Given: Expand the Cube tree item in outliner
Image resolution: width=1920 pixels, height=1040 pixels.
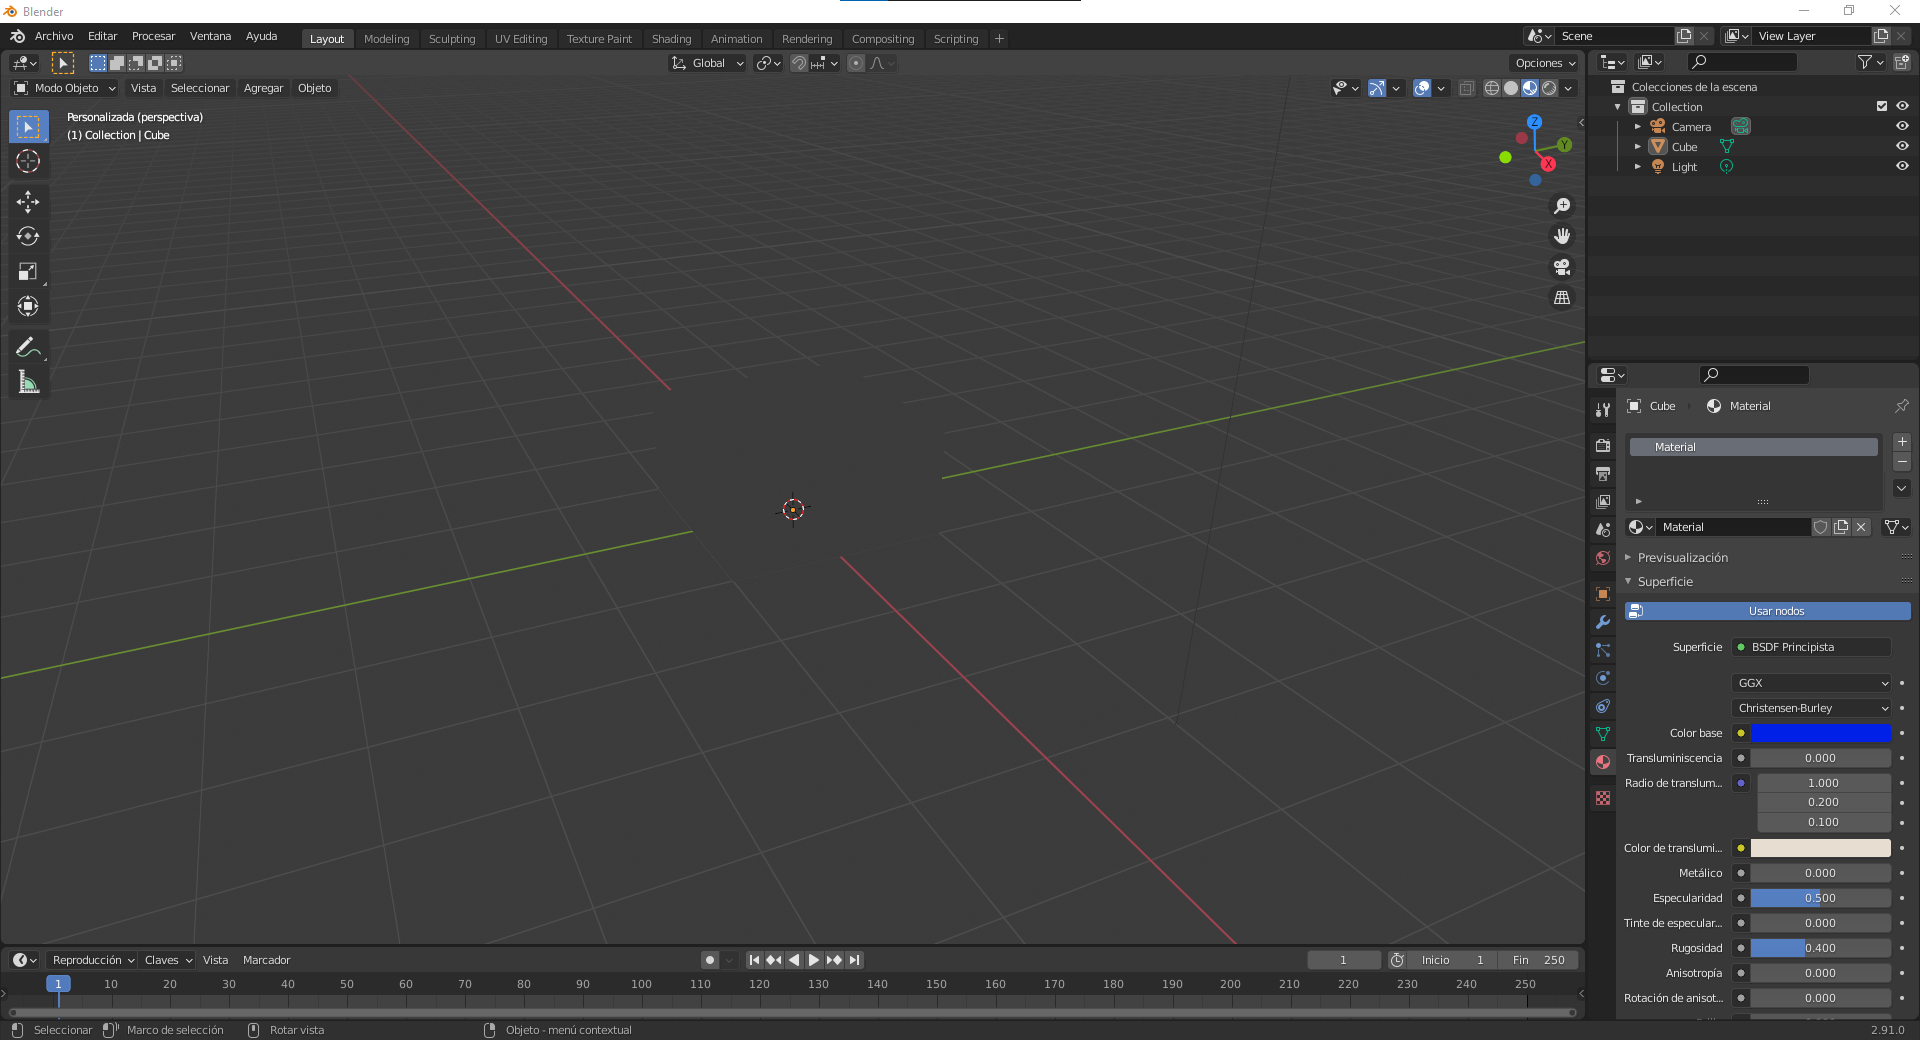Looking at the screenshot, I should coord(1637,146).
